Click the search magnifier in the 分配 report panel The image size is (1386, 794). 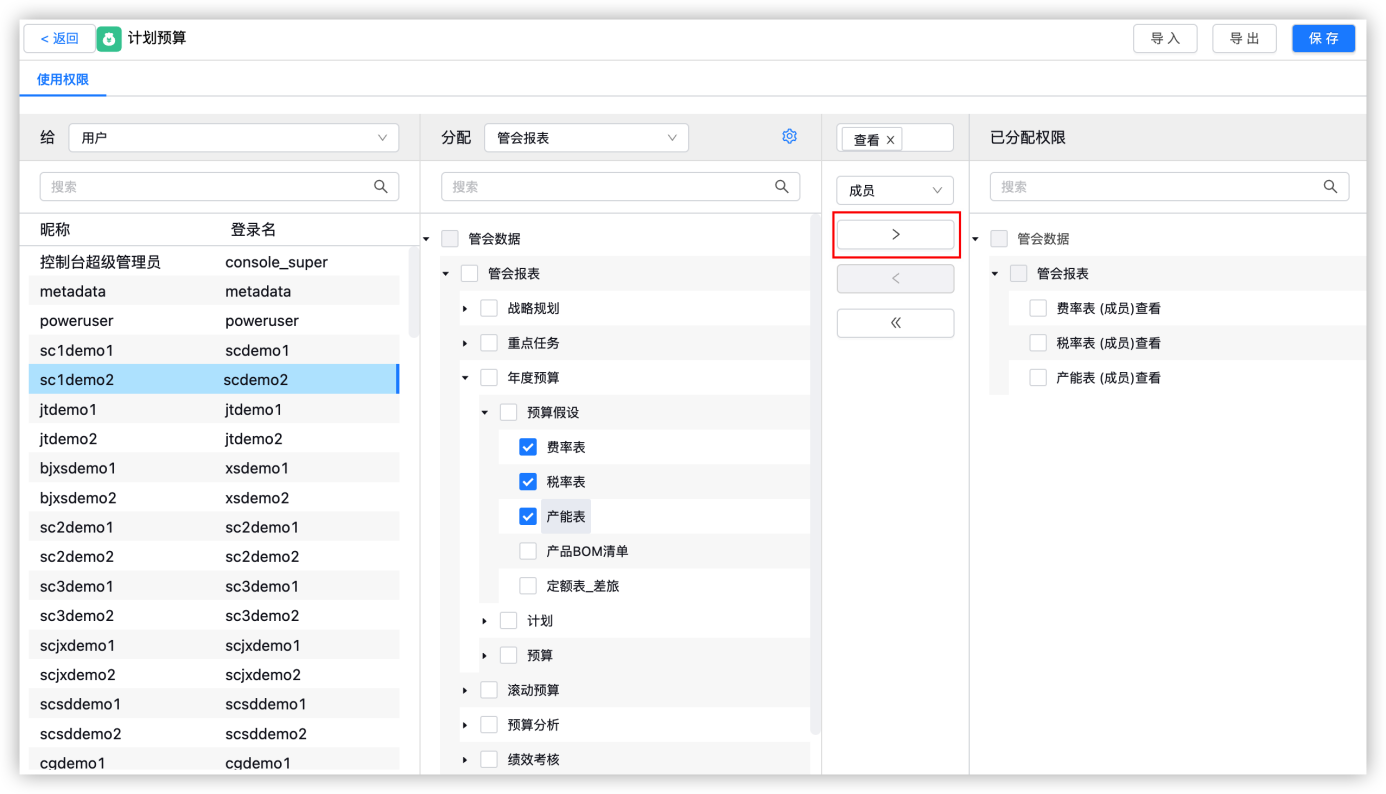tap(782, 186)
